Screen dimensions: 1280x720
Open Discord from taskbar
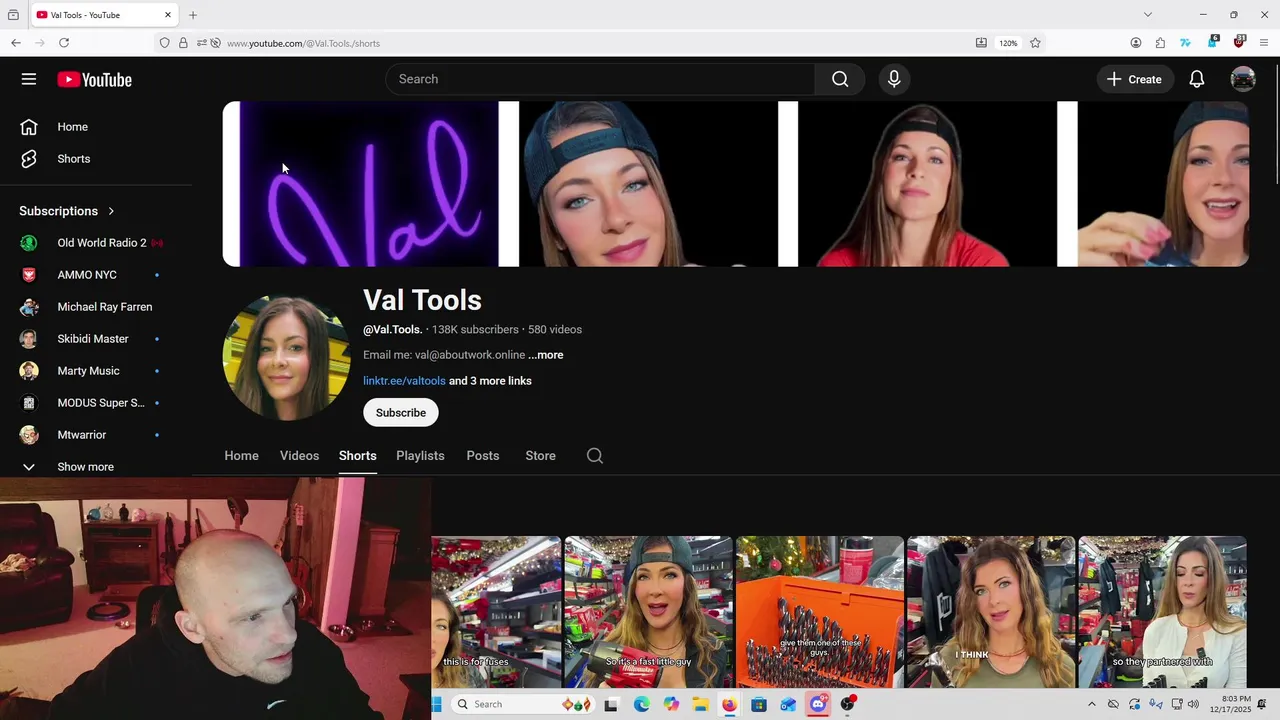tap(818, 704)
